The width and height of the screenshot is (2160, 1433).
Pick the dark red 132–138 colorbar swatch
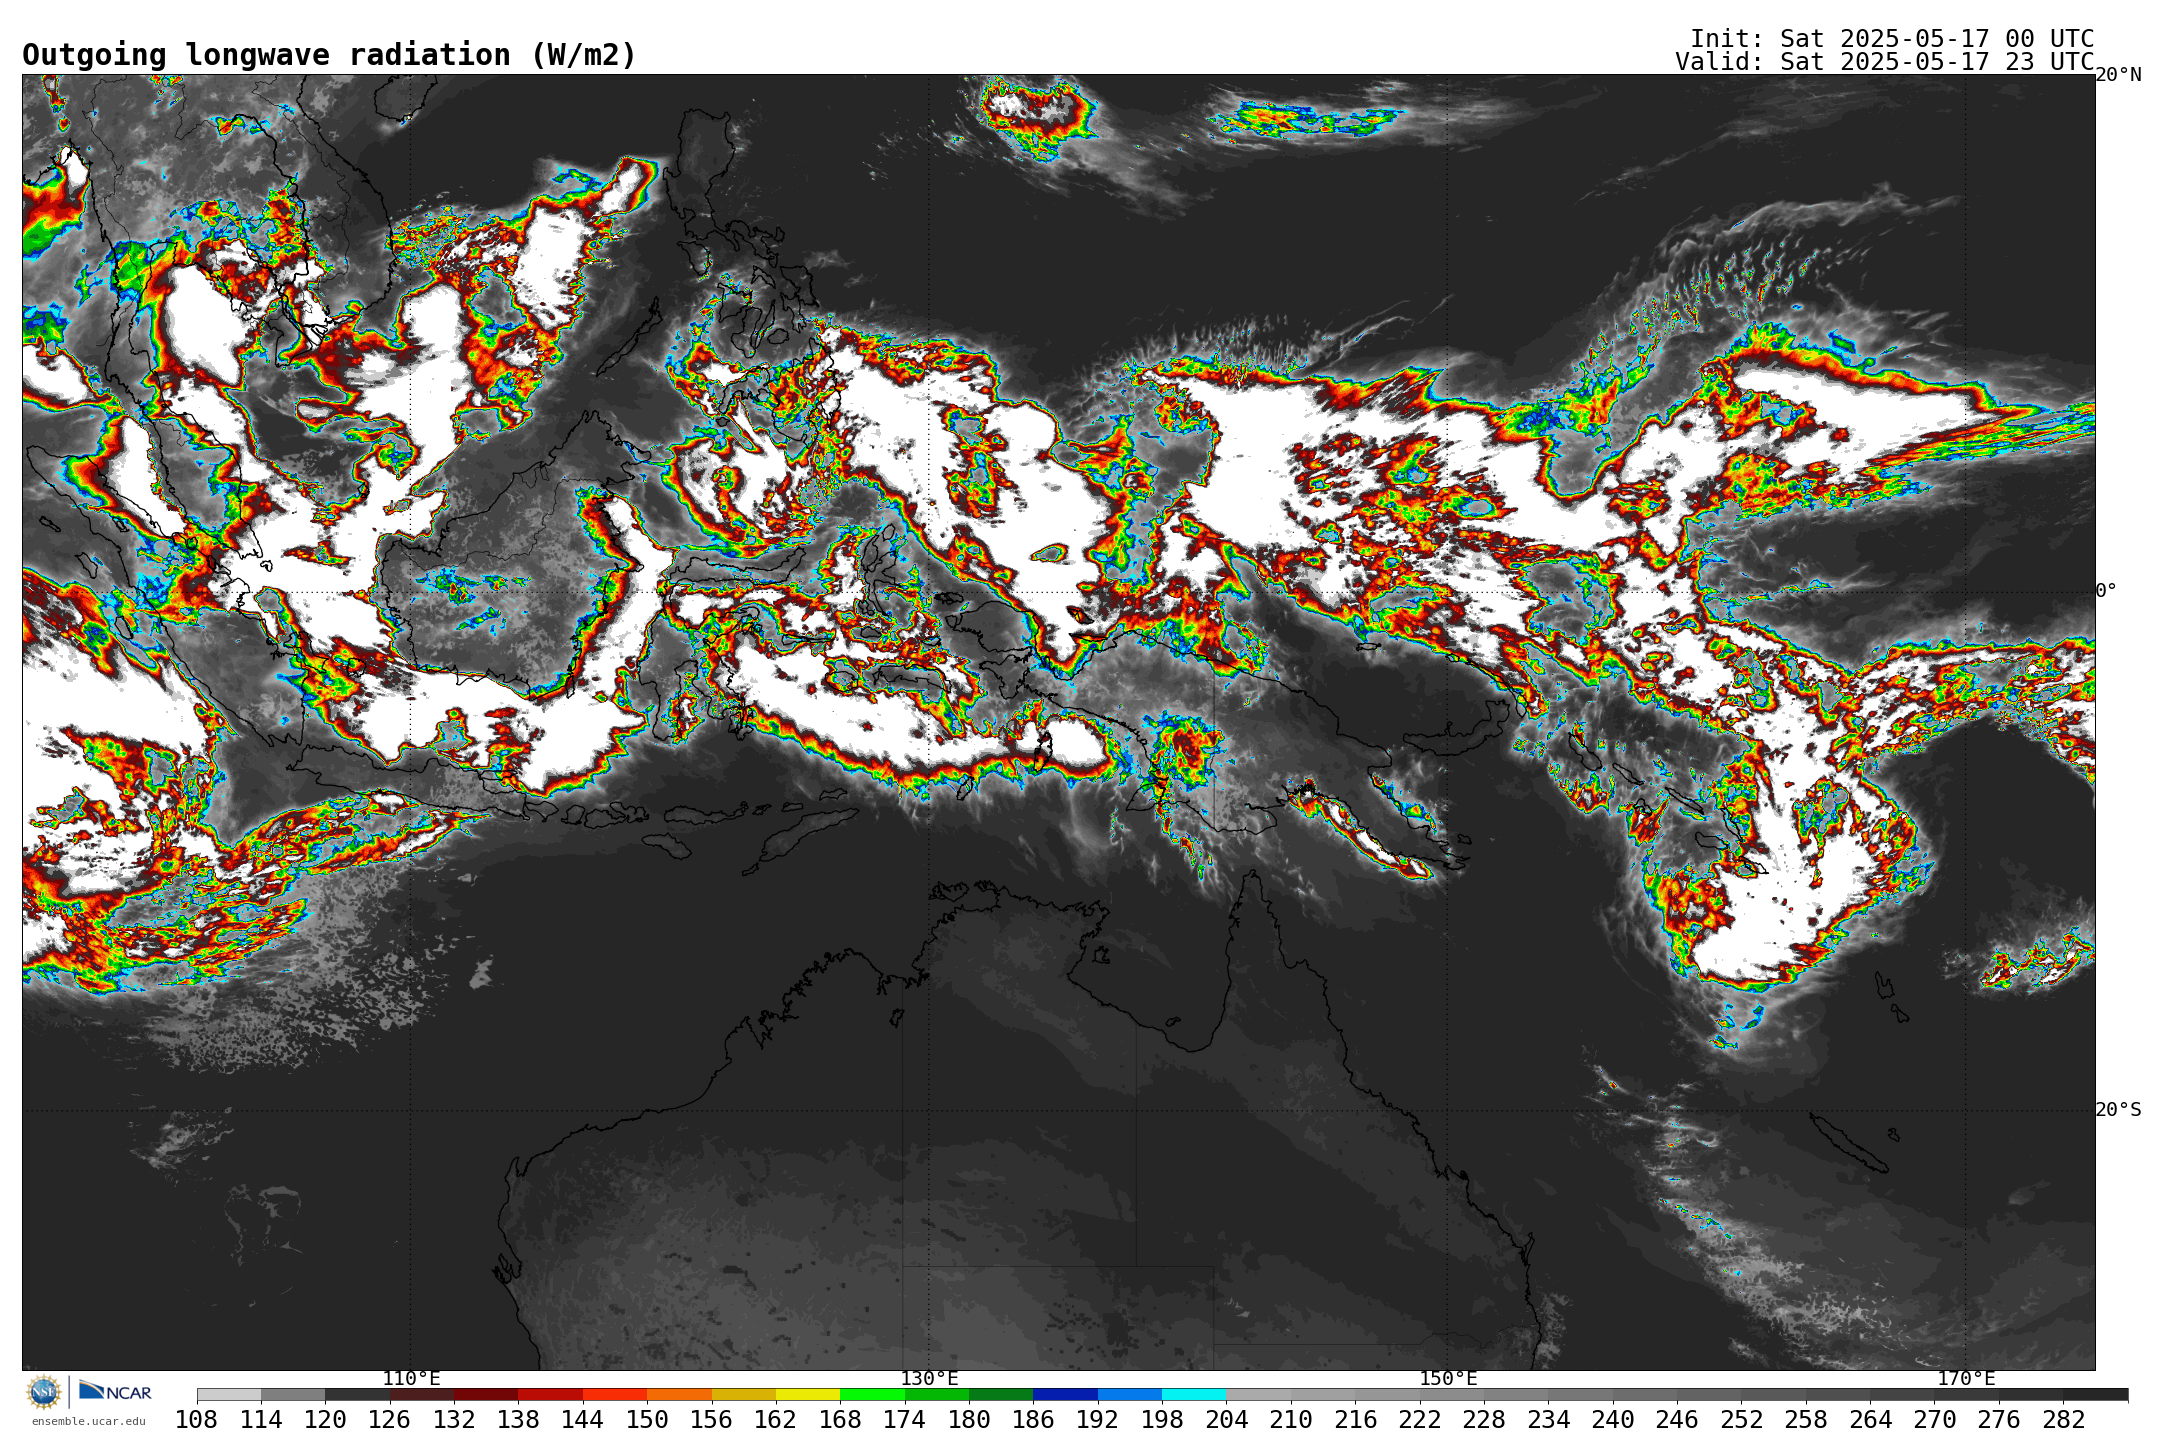(486, 1395)
